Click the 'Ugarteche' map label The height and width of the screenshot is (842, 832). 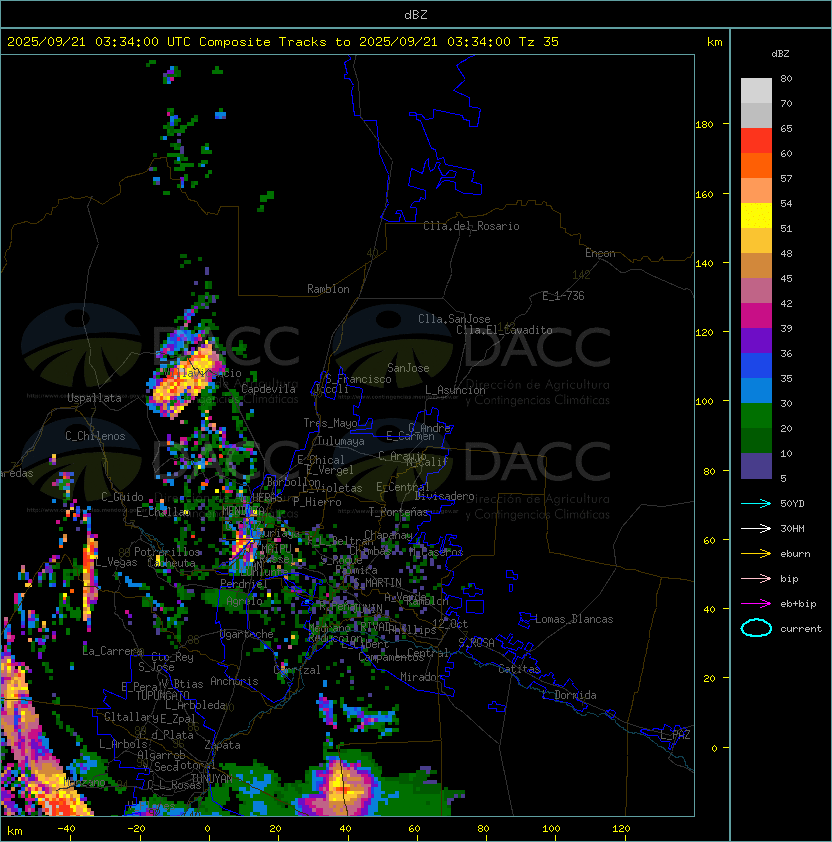(x=247, y=634)
